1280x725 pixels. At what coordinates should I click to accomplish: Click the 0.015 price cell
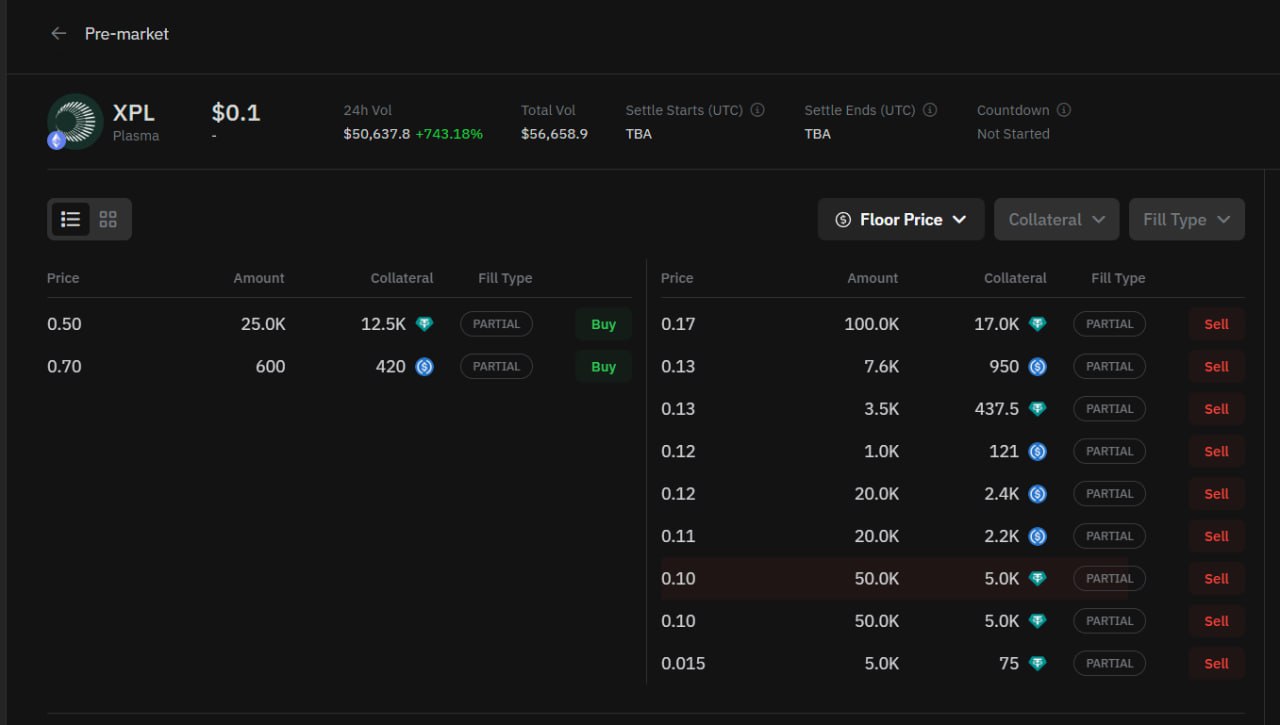[683, 663]
